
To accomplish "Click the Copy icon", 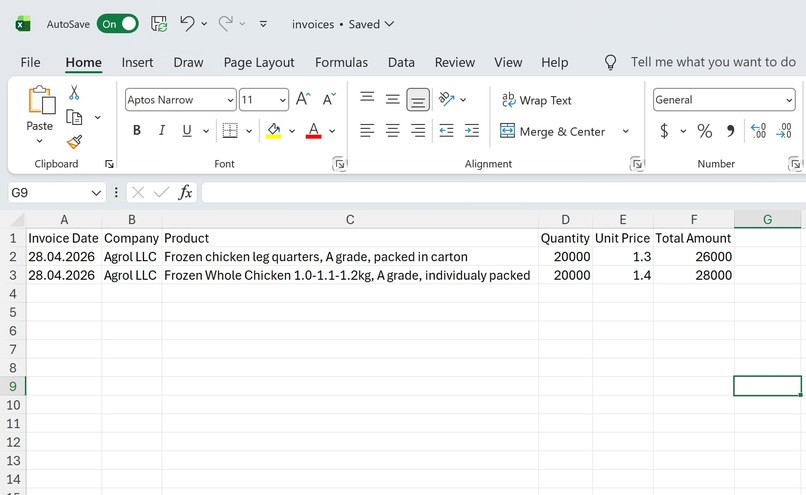I will coord(74,118).
